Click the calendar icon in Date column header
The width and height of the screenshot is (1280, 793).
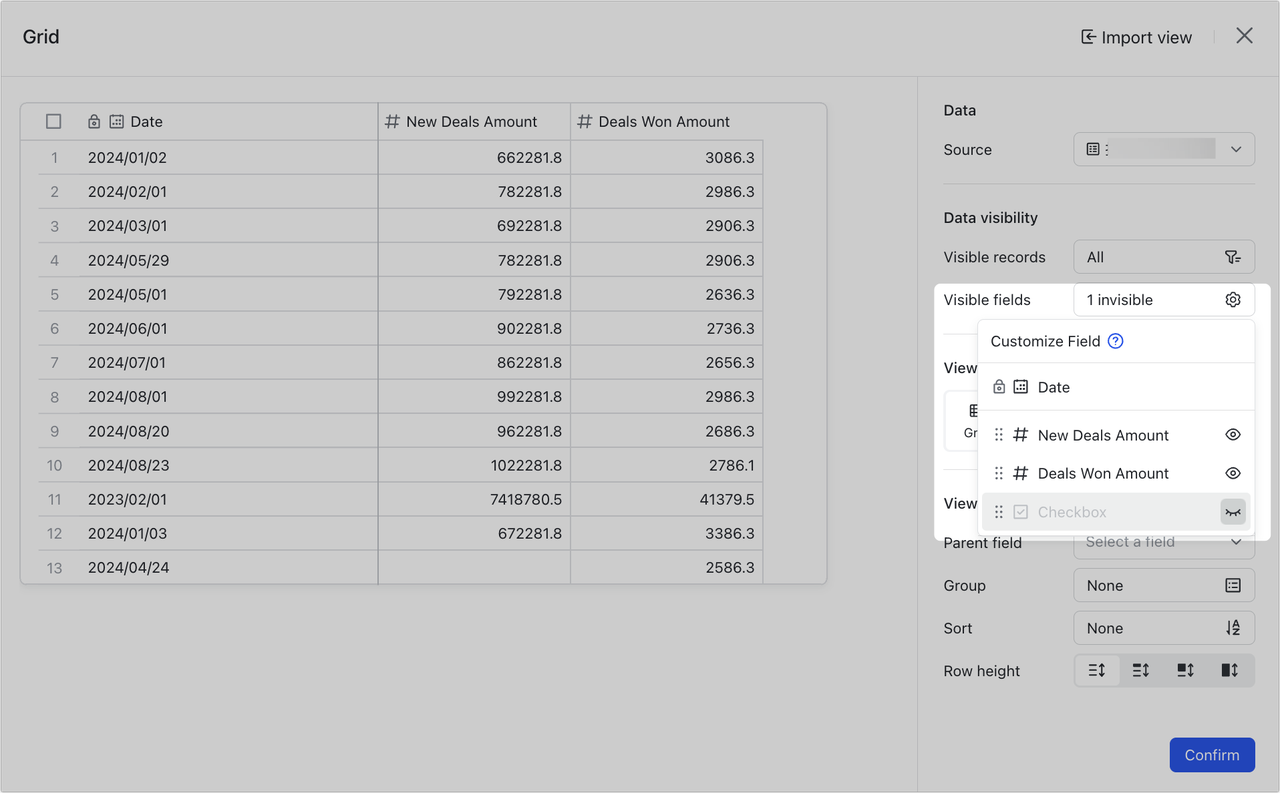tap(116, 121)
